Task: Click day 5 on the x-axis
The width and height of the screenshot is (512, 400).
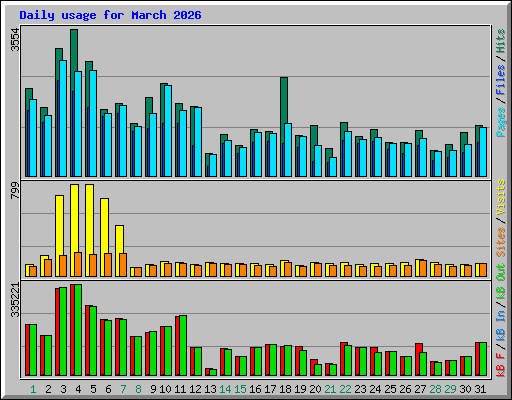Action: coord(93,389)
